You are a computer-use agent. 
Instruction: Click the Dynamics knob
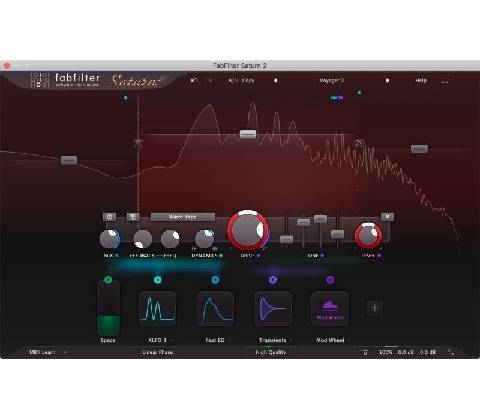click(x=204, y=239)
